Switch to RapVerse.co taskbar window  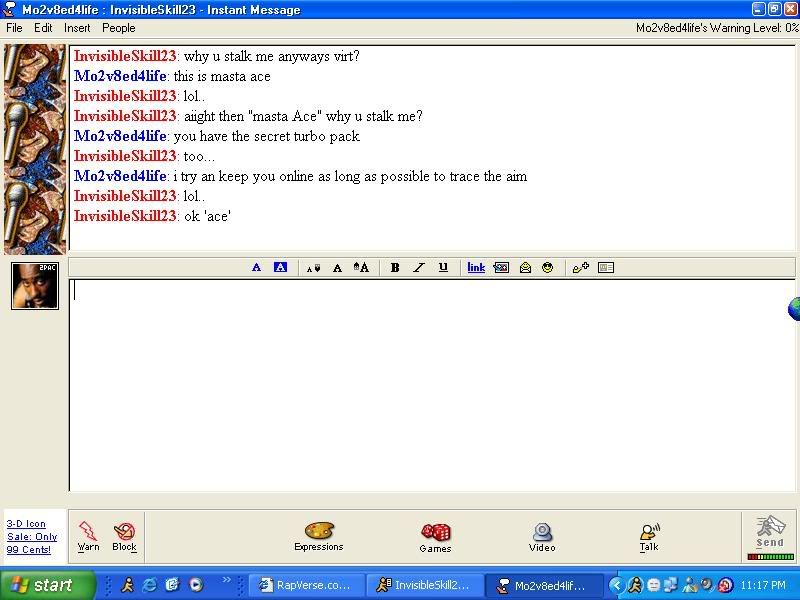(306, 585)
